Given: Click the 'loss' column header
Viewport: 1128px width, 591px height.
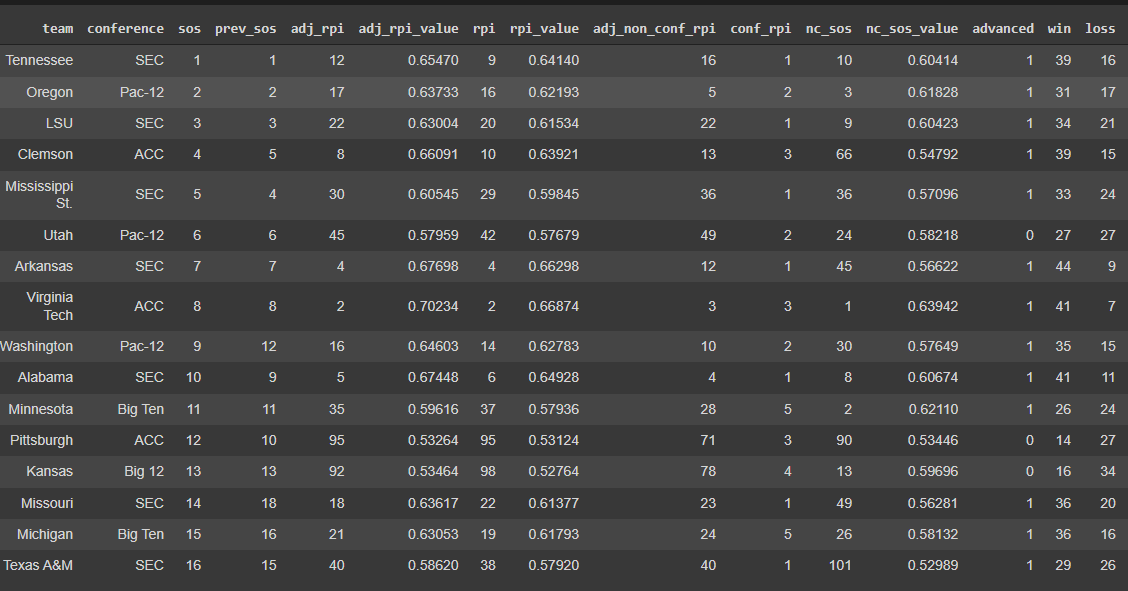Looking at the screenshot, I should (1100, 29).
